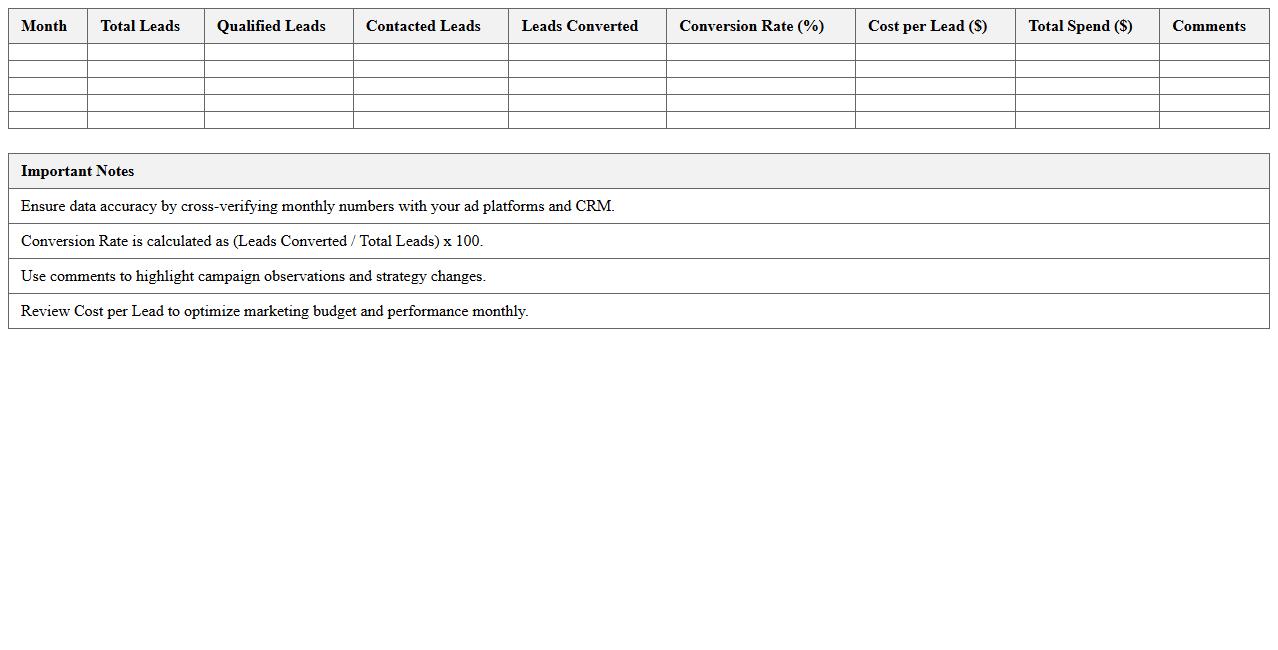Click the Comments column header
Viewport: 1278px width, 650px height.
1208,26
